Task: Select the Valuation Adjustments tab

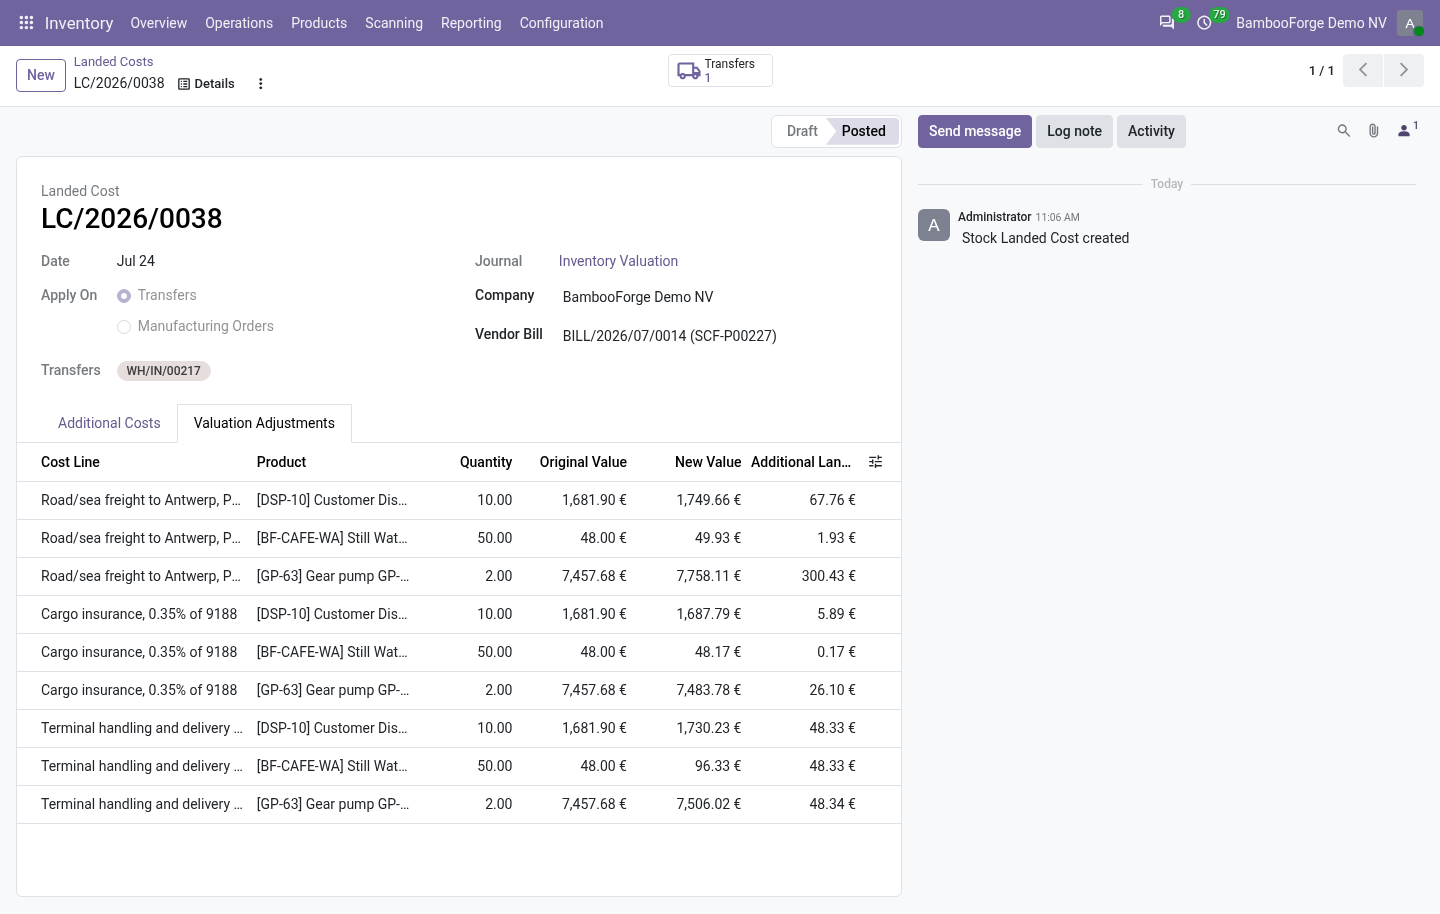Action: click(x=264, y=423)
